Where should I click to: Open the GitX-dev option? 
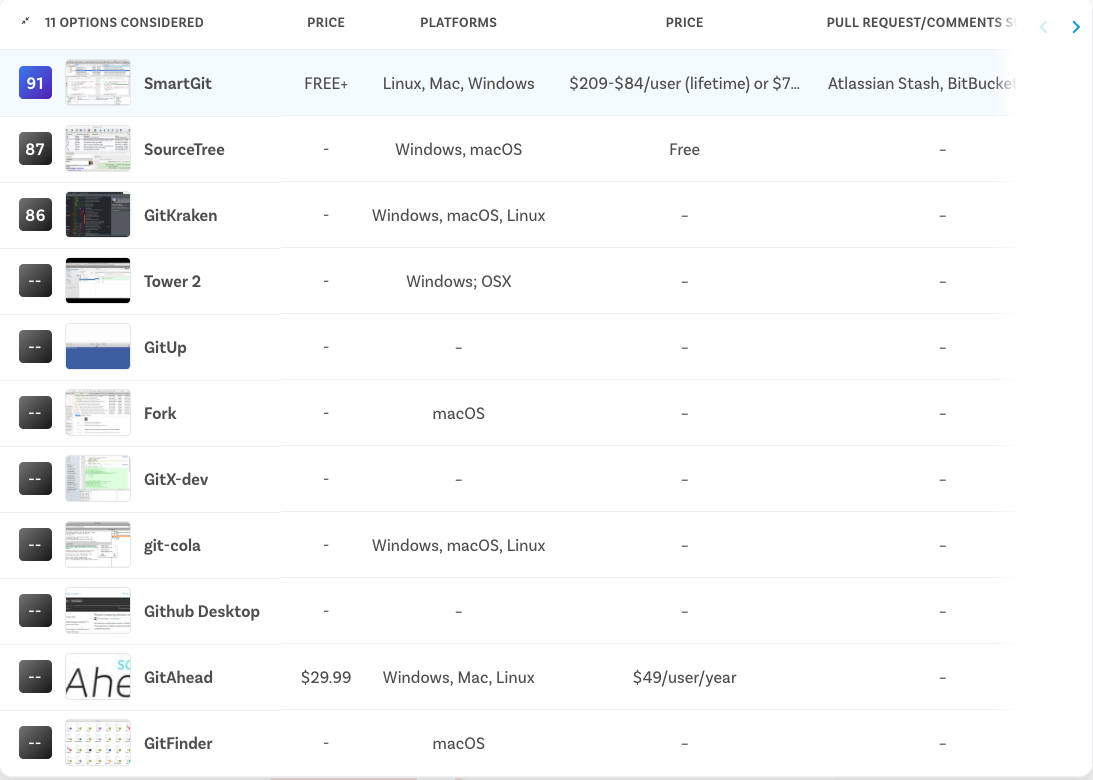(176, 480)
